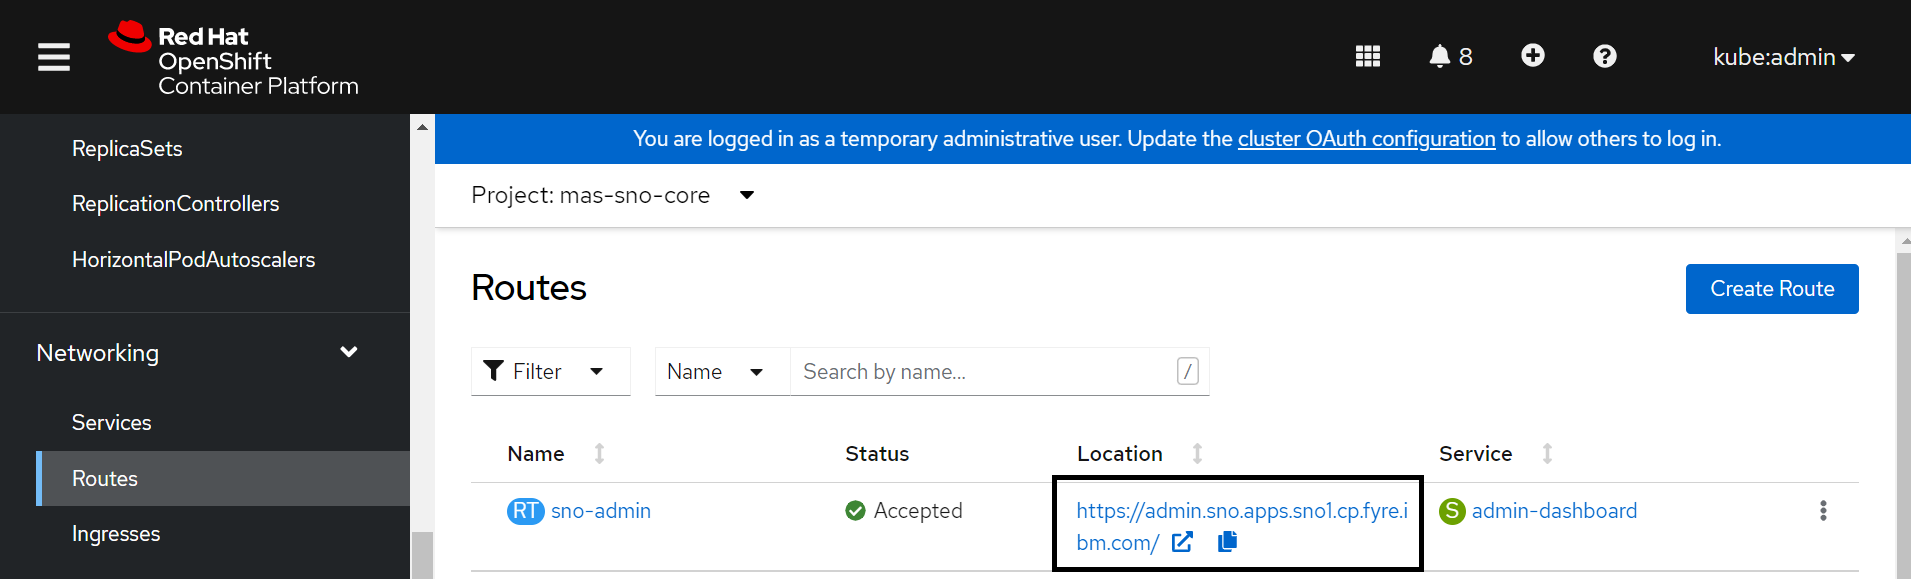Open the admin.sno.apps route URL
The height and width of the screenshot is (579, 1911).
1241,526
